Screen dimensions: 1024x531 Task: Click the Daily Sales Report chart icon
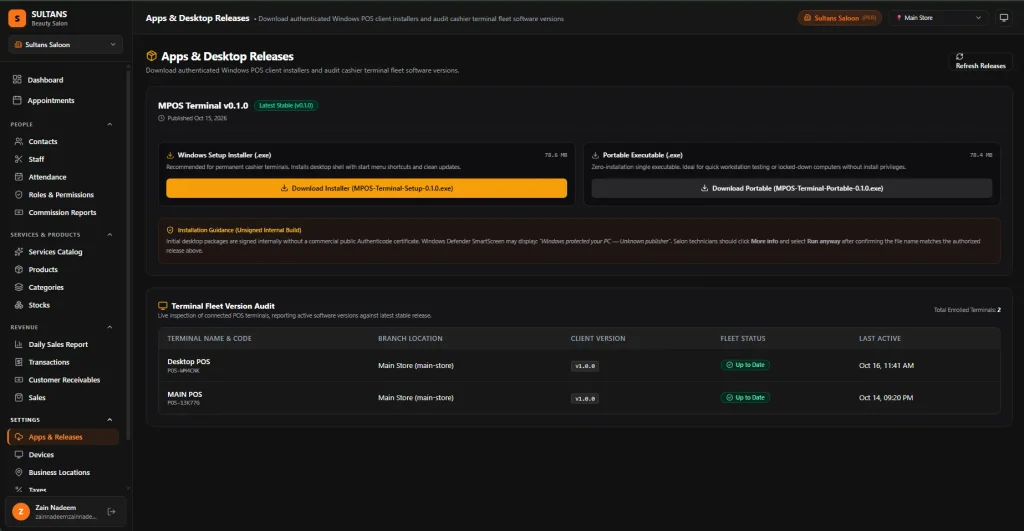(x=18, y=344)
